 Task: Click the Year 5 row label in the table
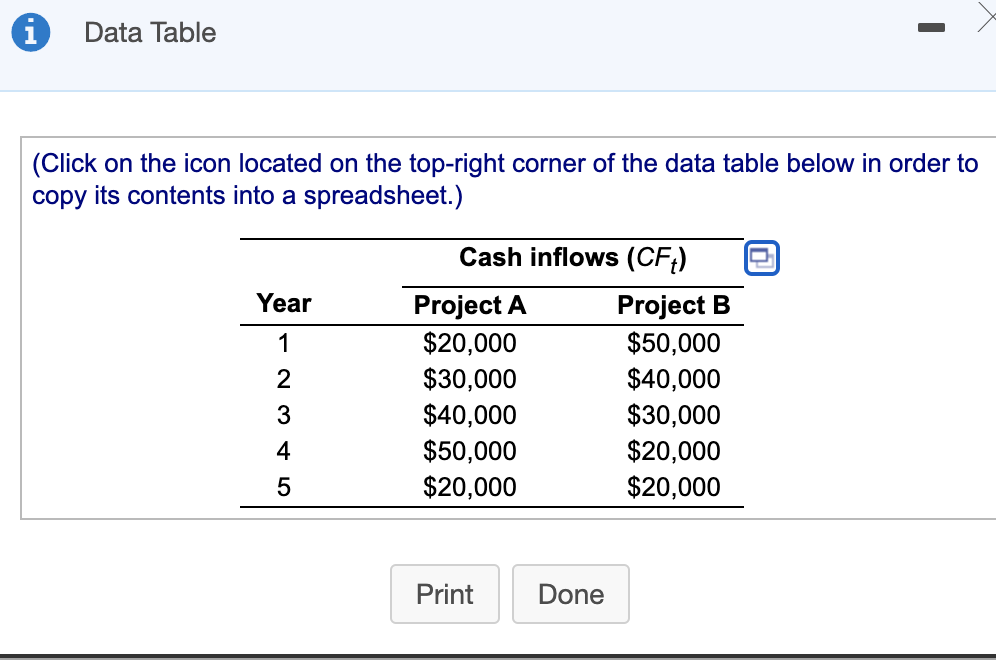[283, 487]
